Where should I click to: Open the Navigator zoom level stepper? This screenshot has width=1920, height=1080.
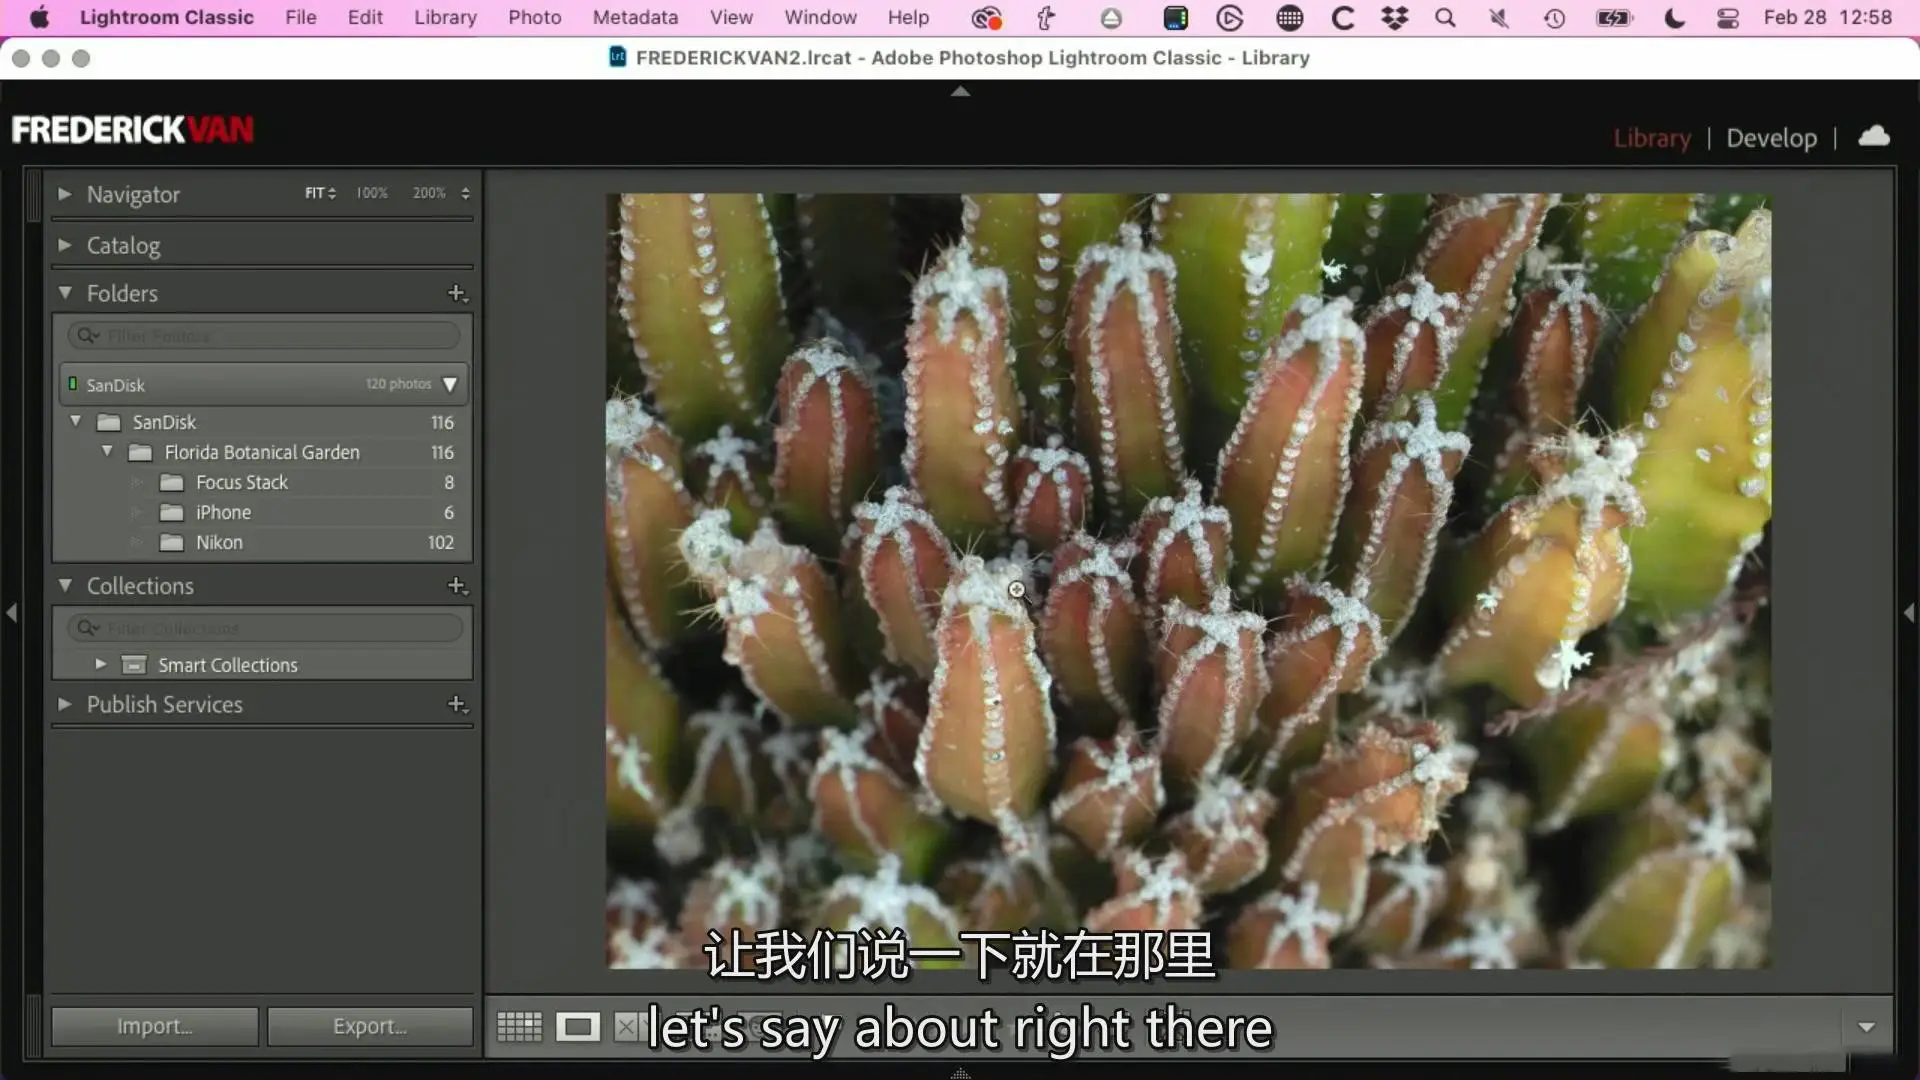[465, 193]
